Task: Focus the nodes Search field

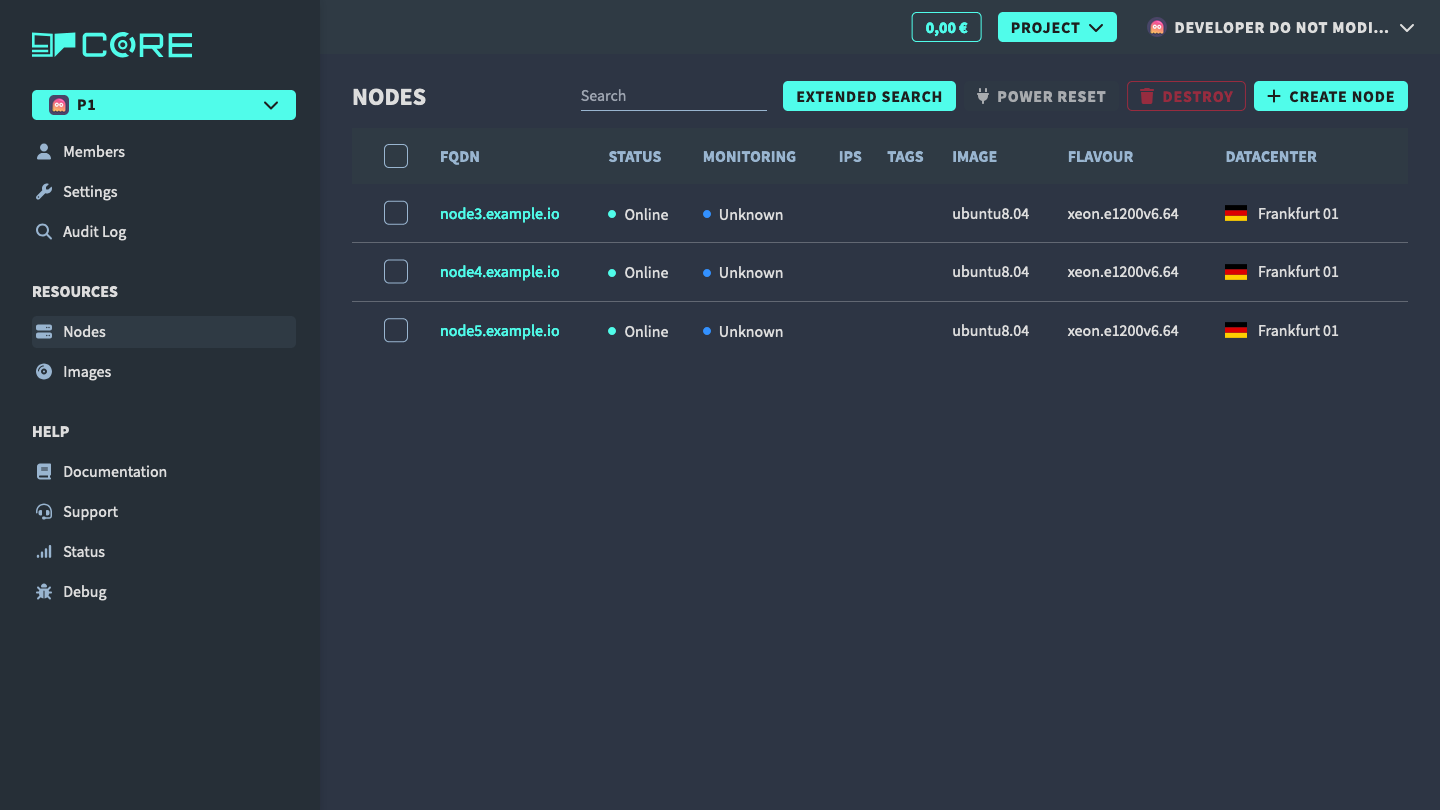Action: pyautogui.click(x=673, y=96)
